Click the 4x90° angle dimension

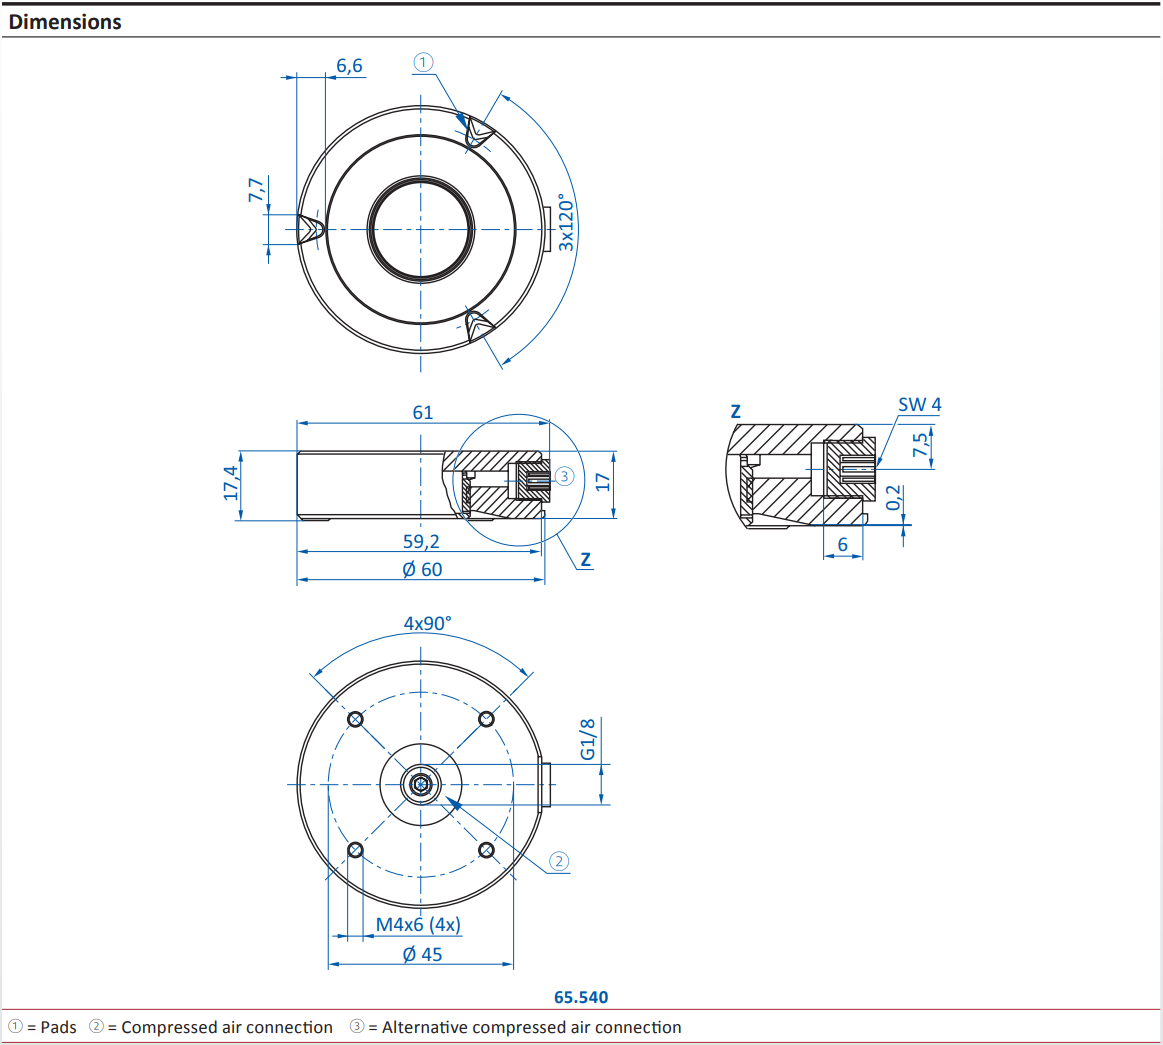pyautogui.click(x=427, y=623)
